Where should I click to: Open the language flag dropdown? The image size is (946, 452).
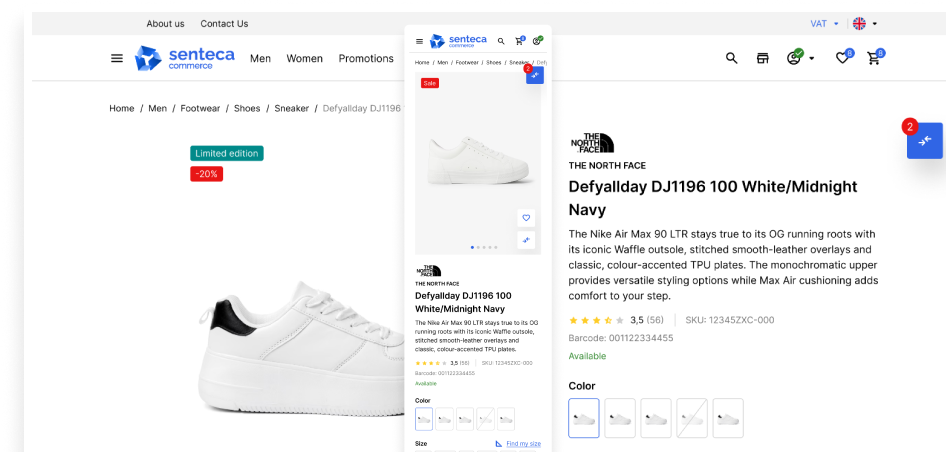(x=864, y=23)
